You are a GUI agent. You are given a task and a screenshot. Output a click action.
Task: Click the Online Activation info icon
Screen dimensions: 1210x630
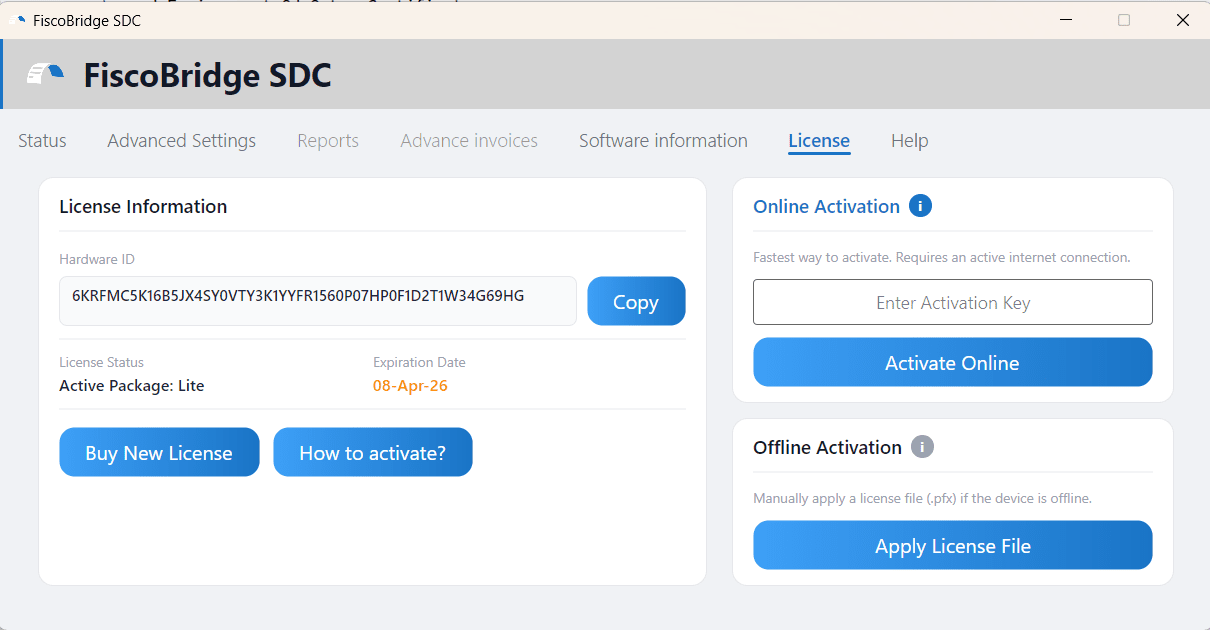[920, 206]
